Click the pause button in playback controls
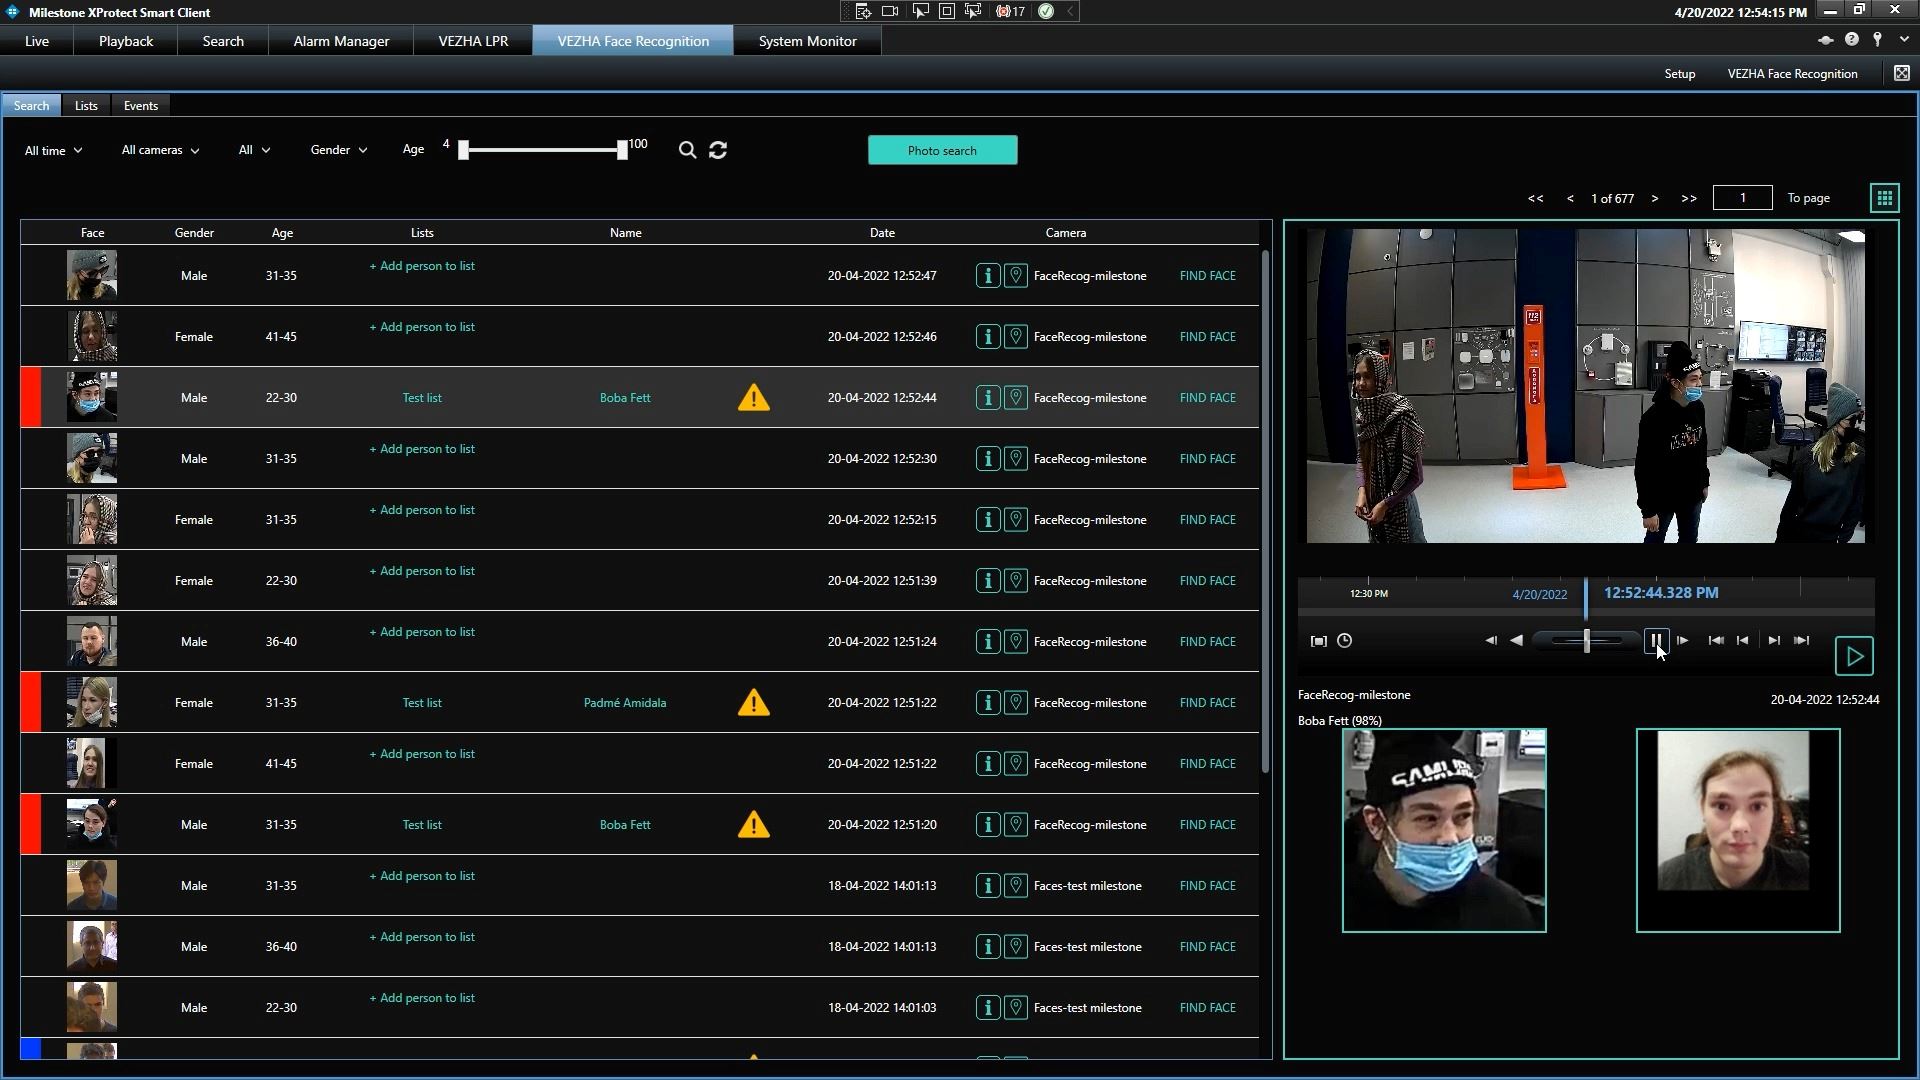This screenshot has height=1080, width=1920. (x=1655, y=640)
